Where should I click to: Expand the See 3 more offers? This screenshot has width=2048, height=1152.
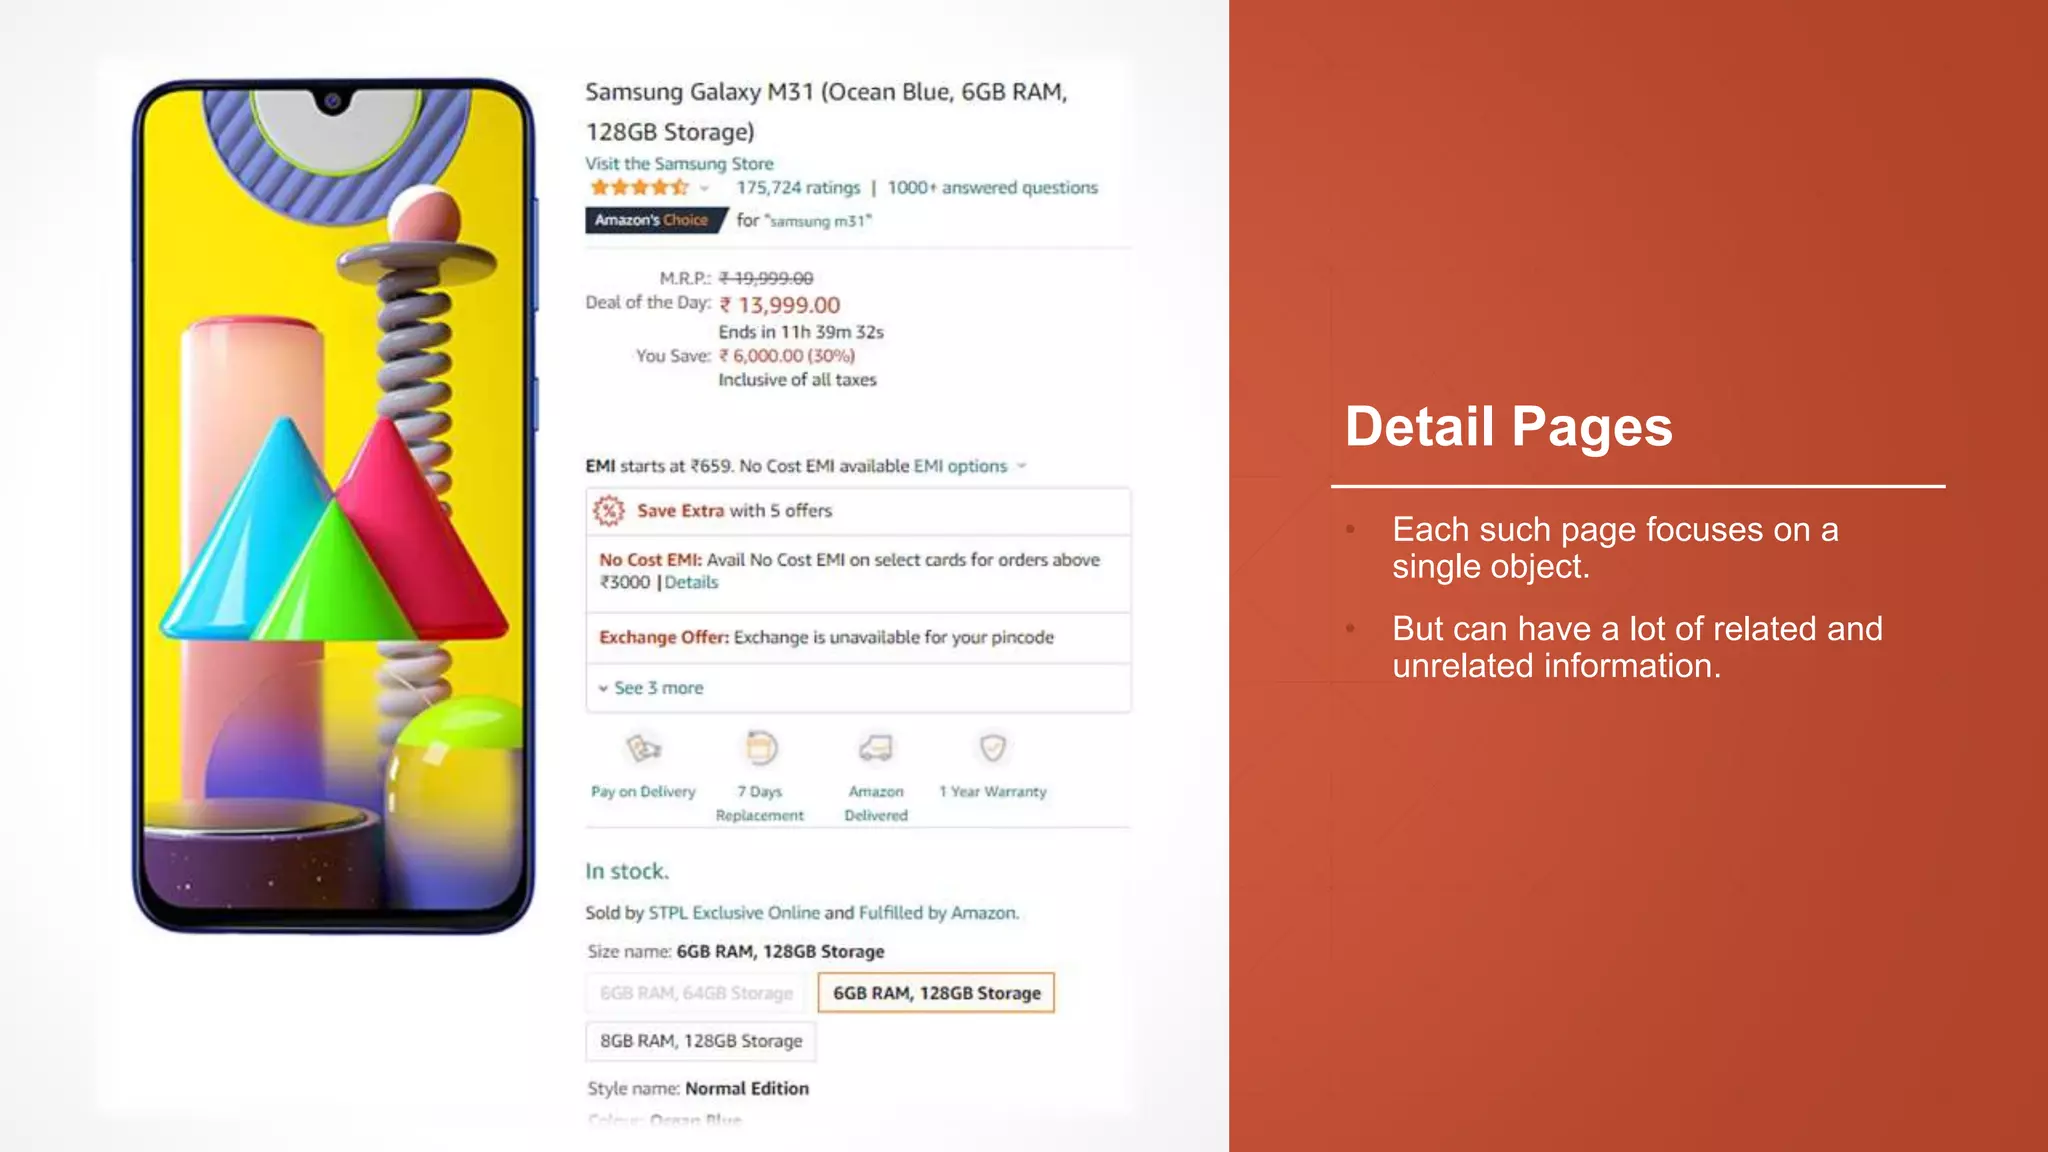click(651, 688)
